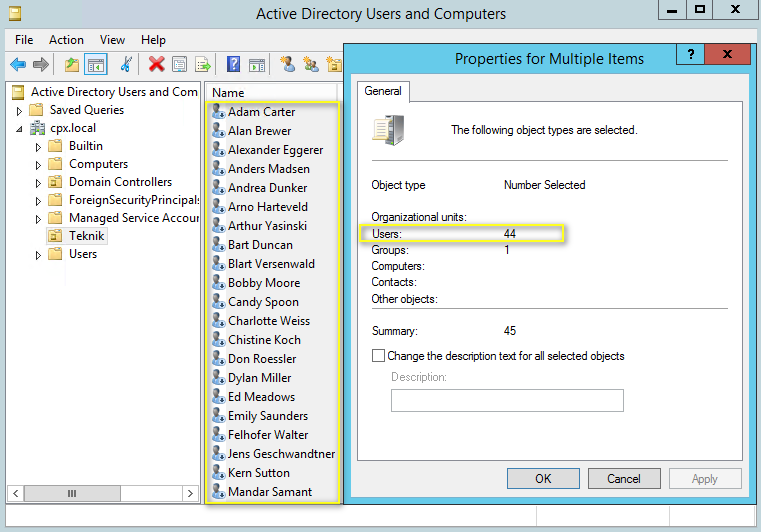Click the Apply button
The height and width of the screenshot is (532, 761).
click(705, 479)
